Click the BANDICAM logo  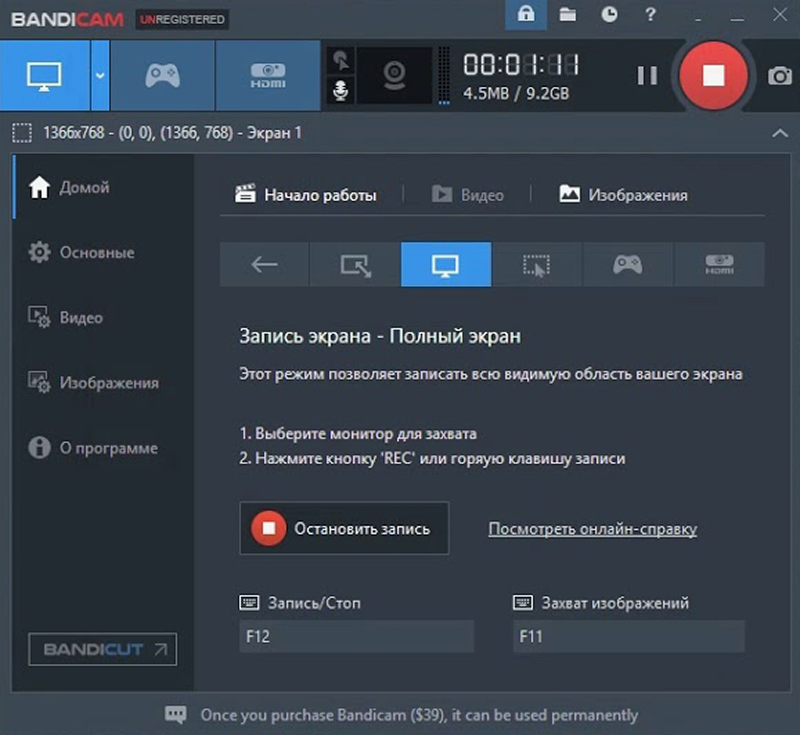[x=67, y=19]
